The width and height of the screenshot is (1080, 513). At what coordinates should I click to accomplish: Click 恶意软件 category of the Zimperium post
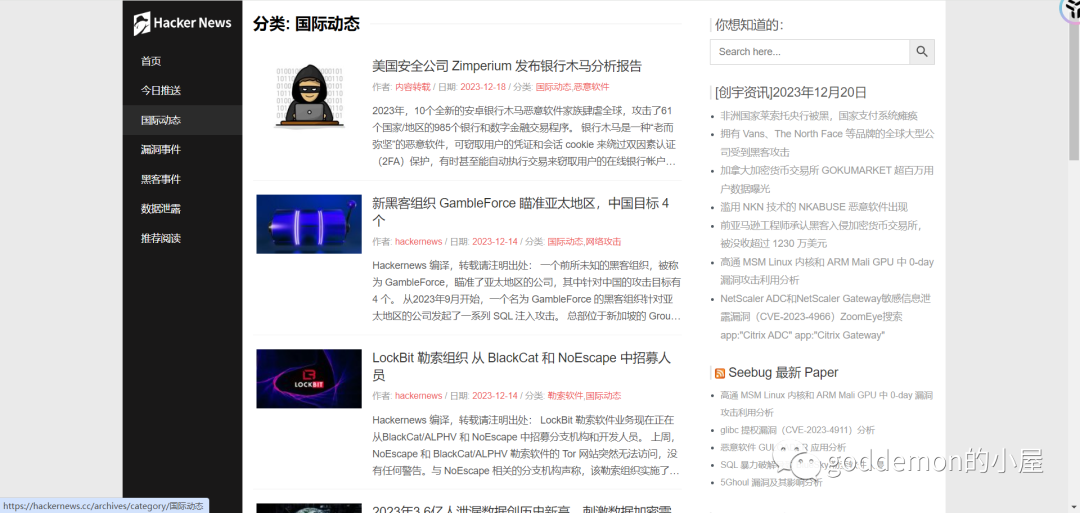pos(592,87)
